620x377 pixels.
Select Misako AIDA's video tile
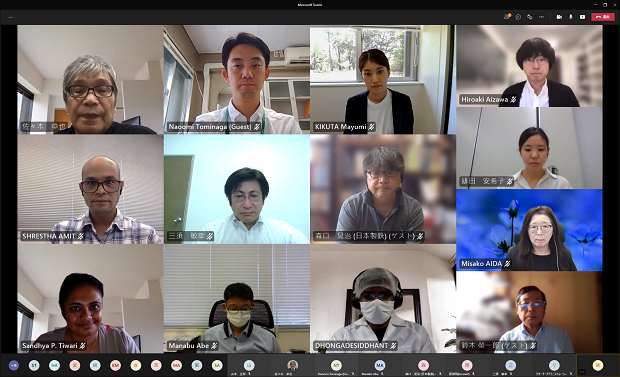tap(529, 230)
